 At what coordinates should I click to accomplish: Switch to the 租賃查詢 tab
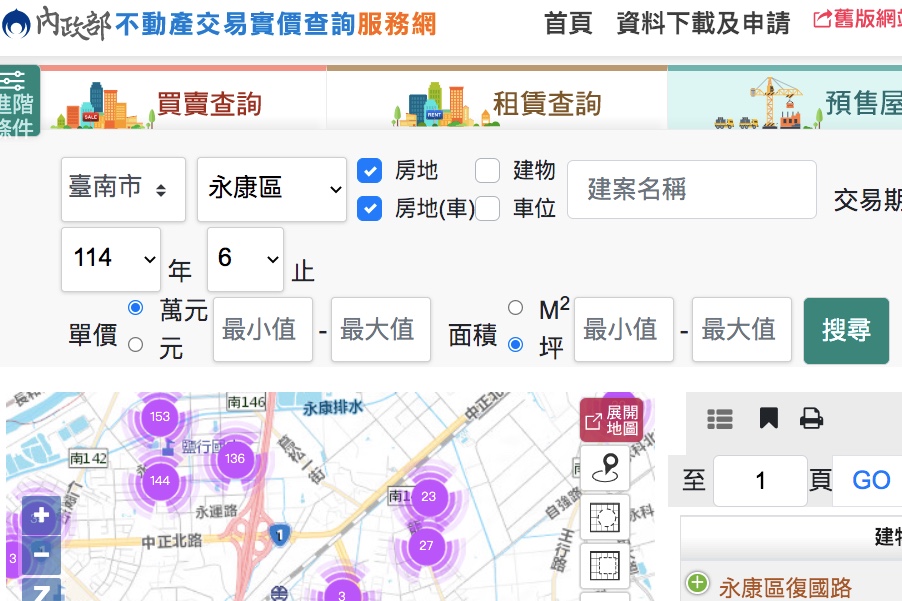[x=497, y=102]
